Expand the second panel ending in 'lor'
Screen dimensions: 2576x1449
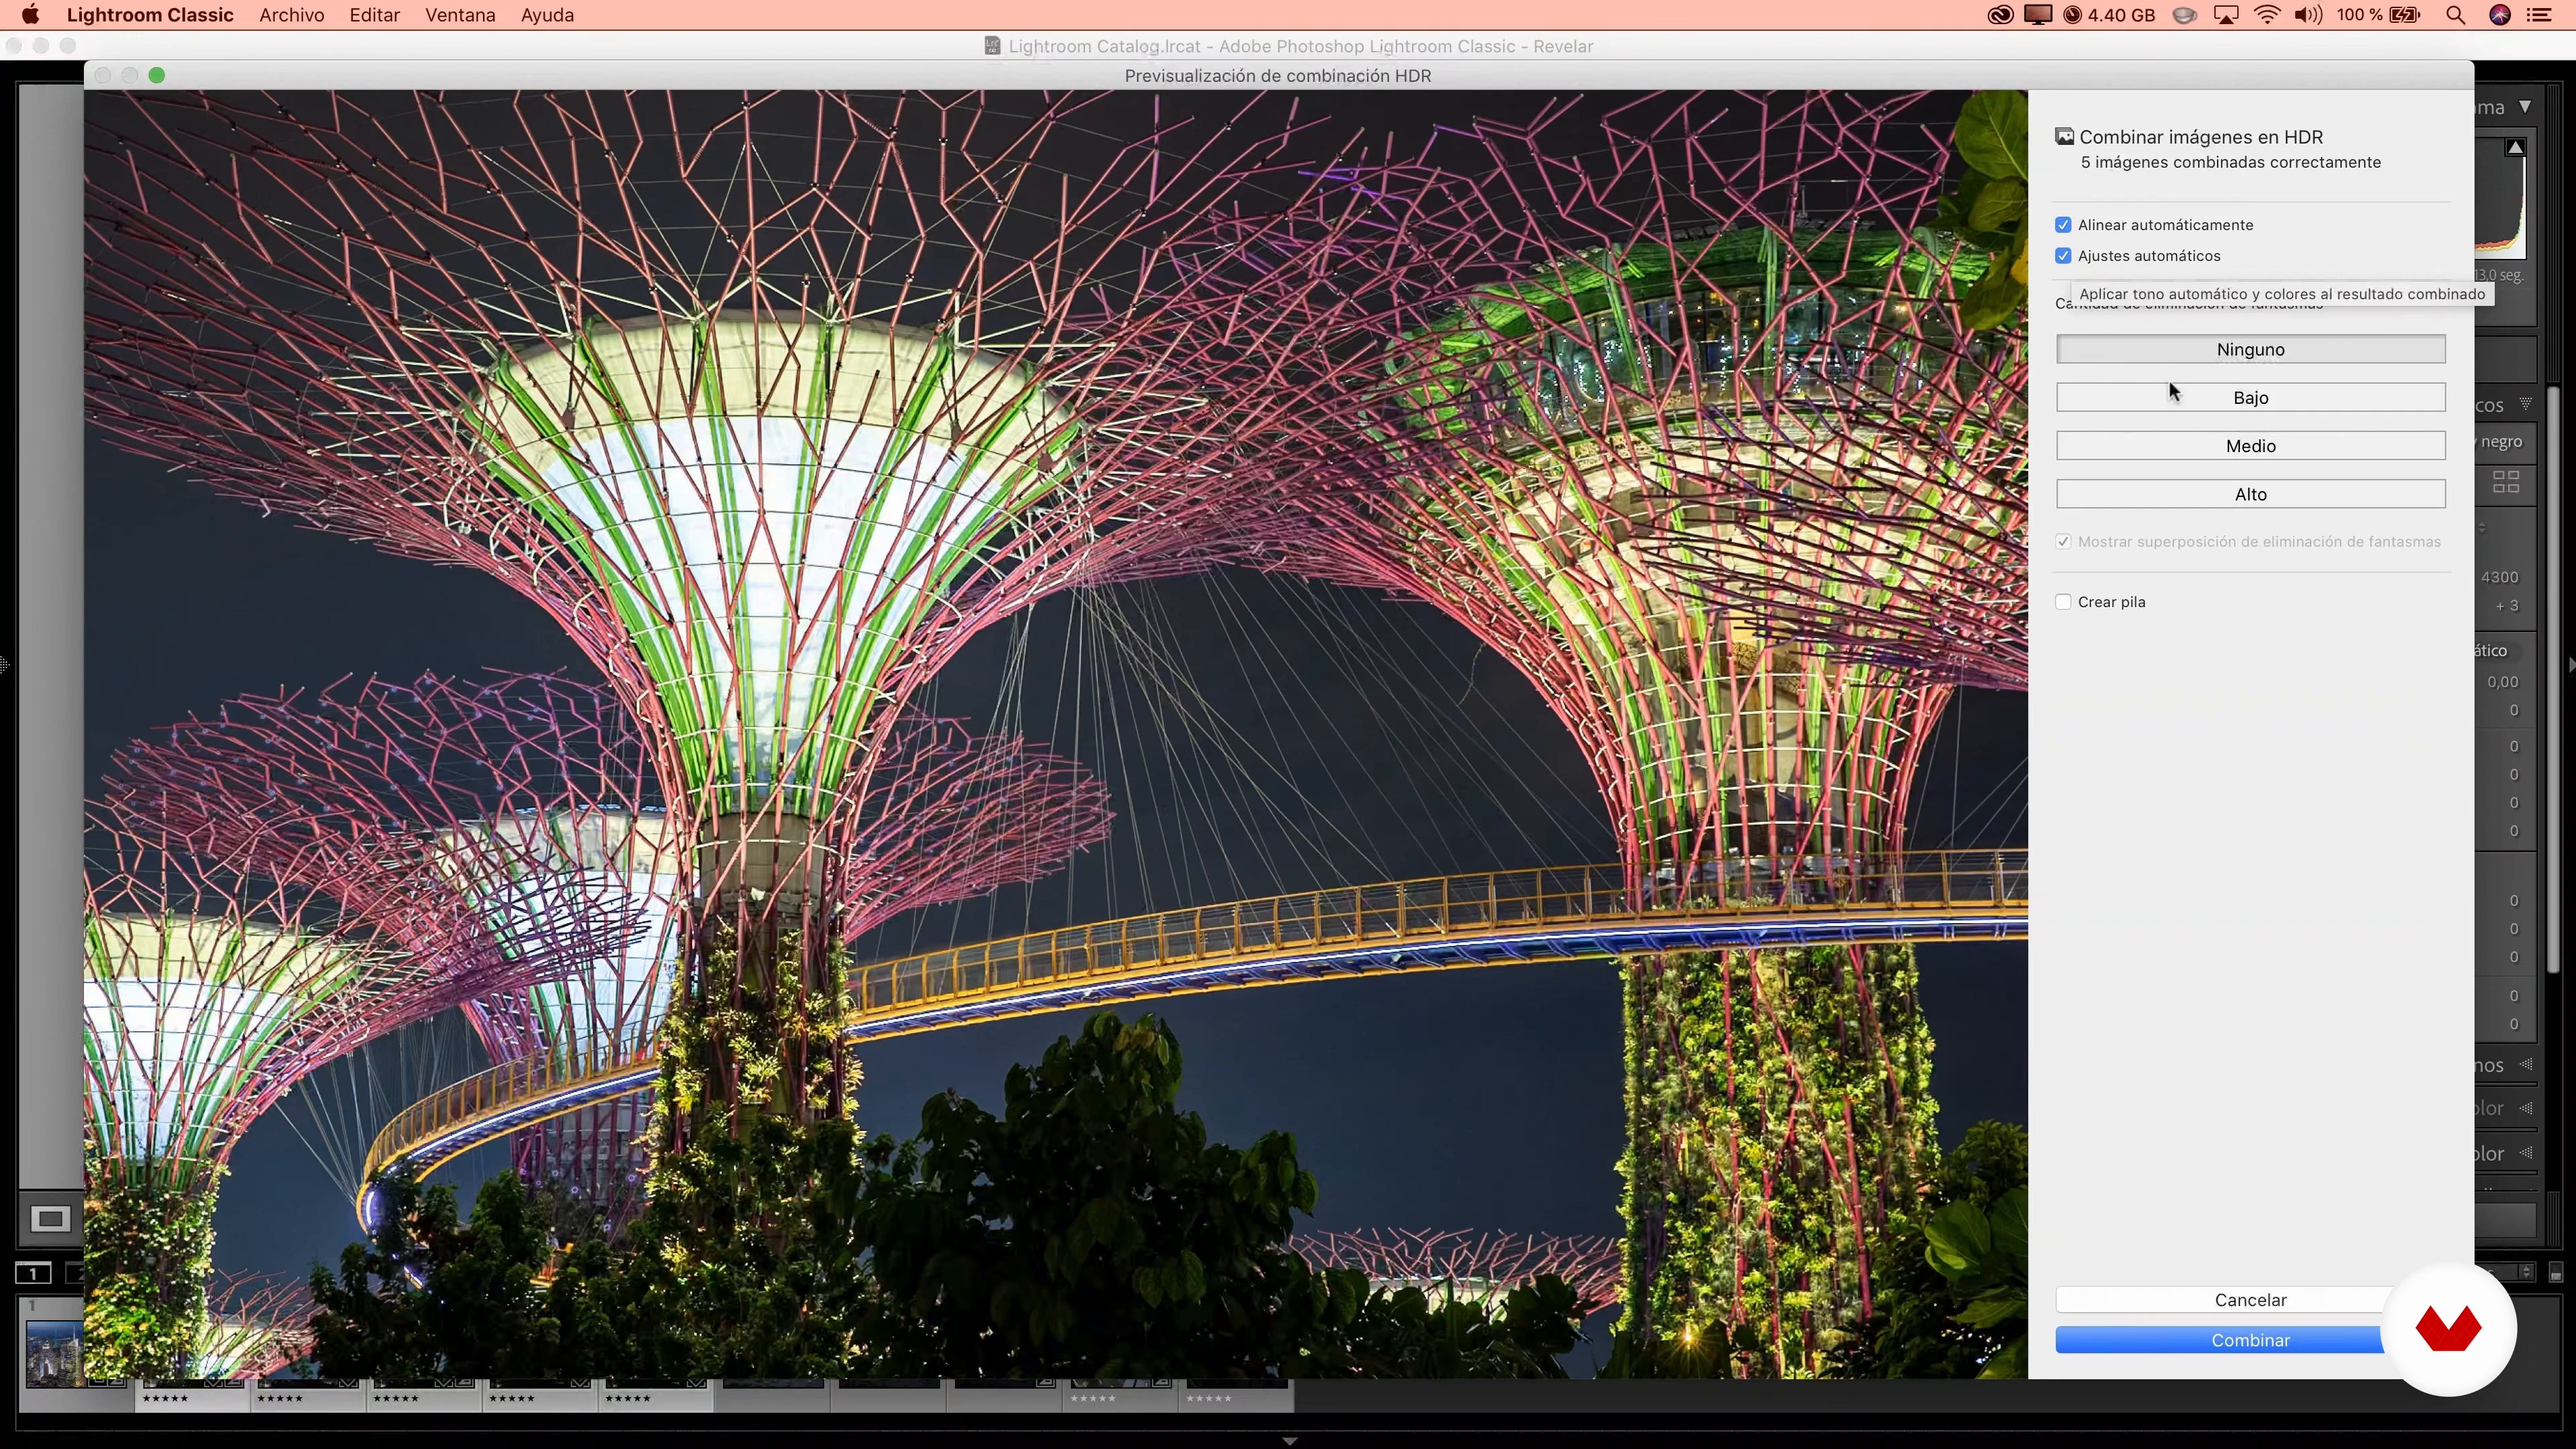coord(2526,1153)
